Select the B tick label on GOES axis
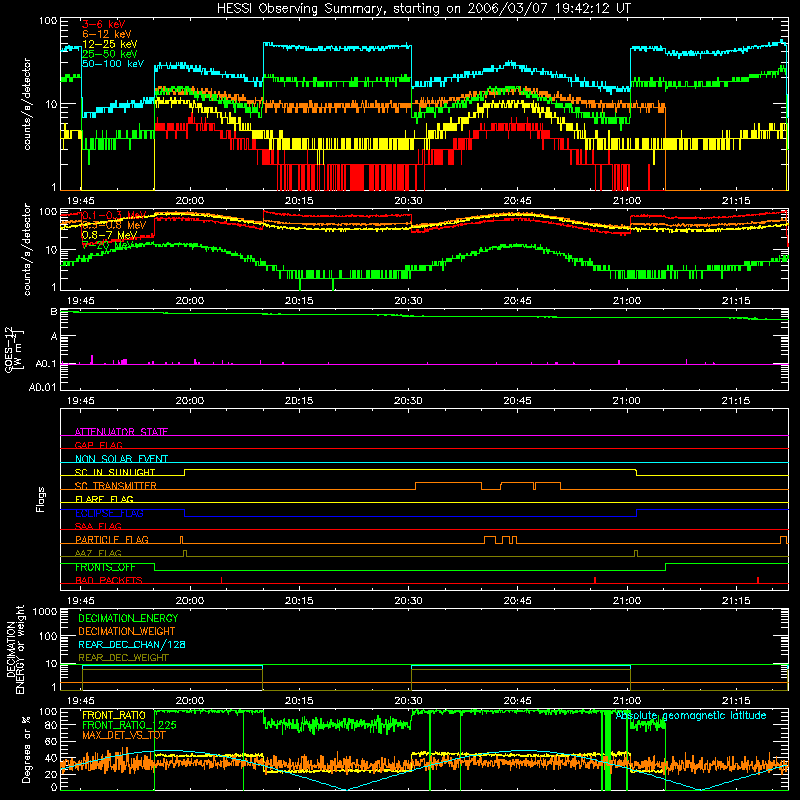Image resolution: width=800 pixels, height=800 pixels. 54,311
